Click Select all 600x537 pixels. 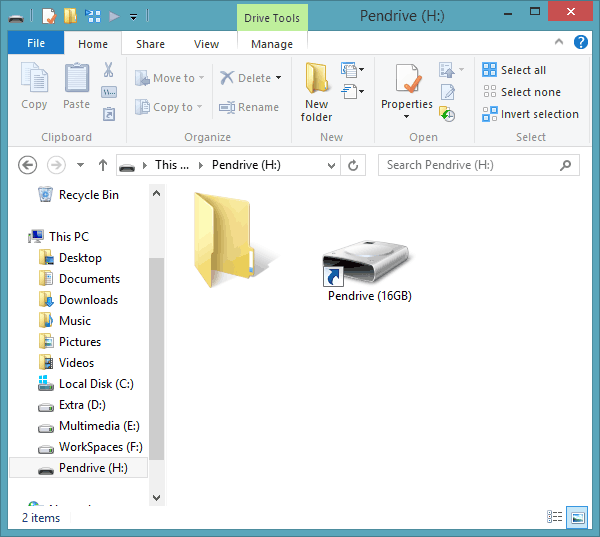pos(514,70)
